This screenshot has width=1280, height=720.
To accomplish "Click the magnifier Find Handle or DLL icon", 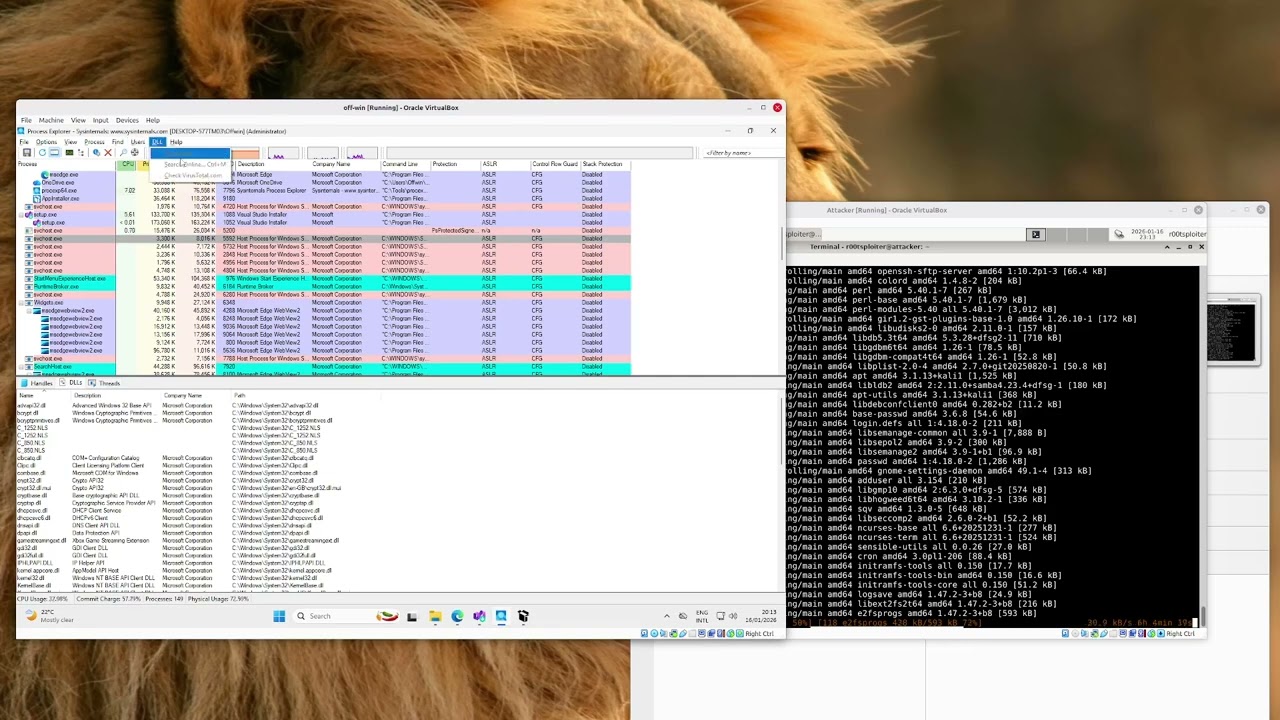I will (x=123, y=152).
